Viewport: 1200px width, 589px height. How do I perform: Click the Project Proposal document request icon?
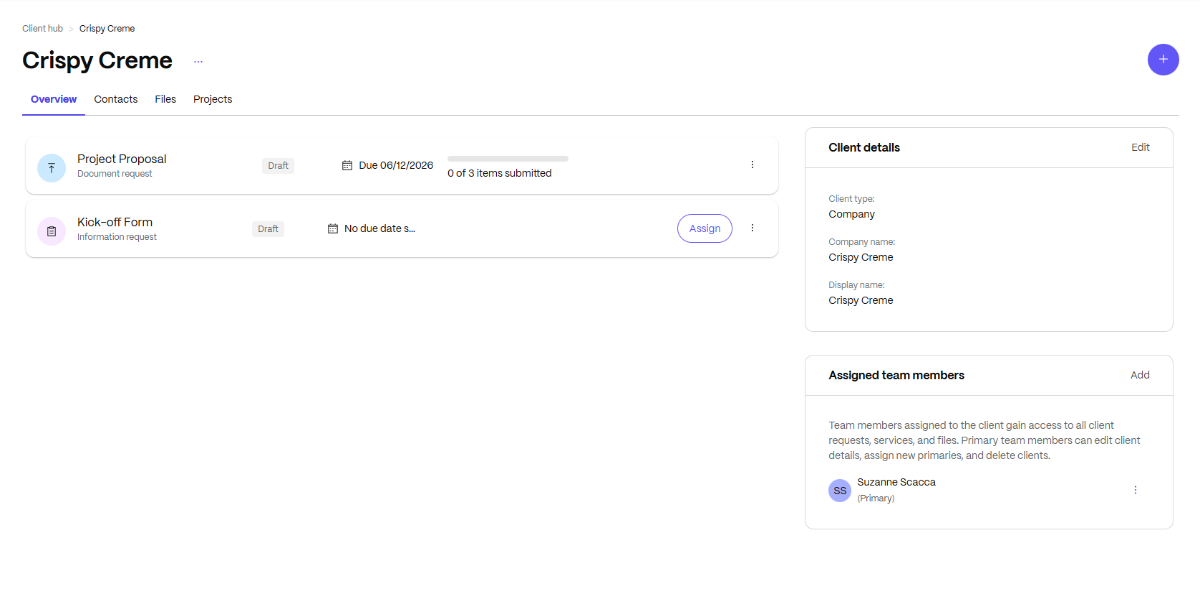pyautogui.click(x=51, y=167)
